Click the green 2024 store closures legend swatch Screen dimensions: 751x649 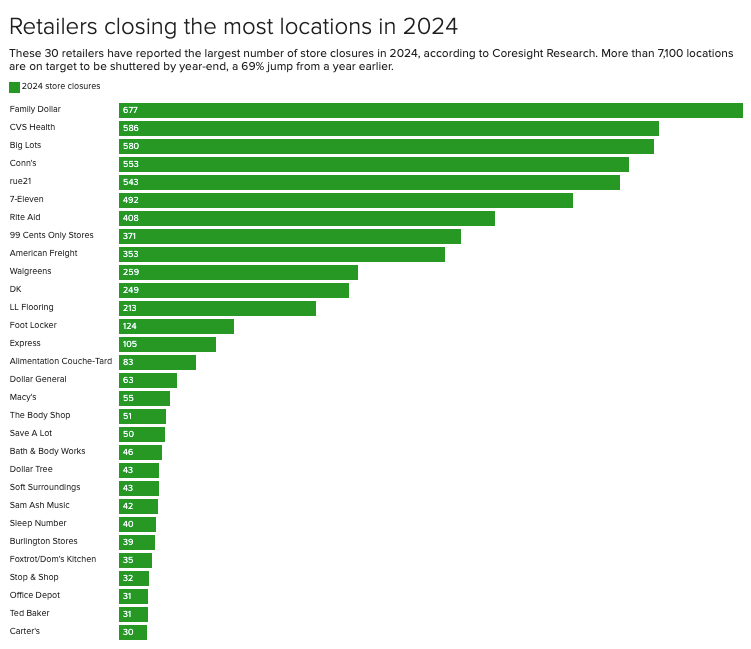click(x=14, y=87)
